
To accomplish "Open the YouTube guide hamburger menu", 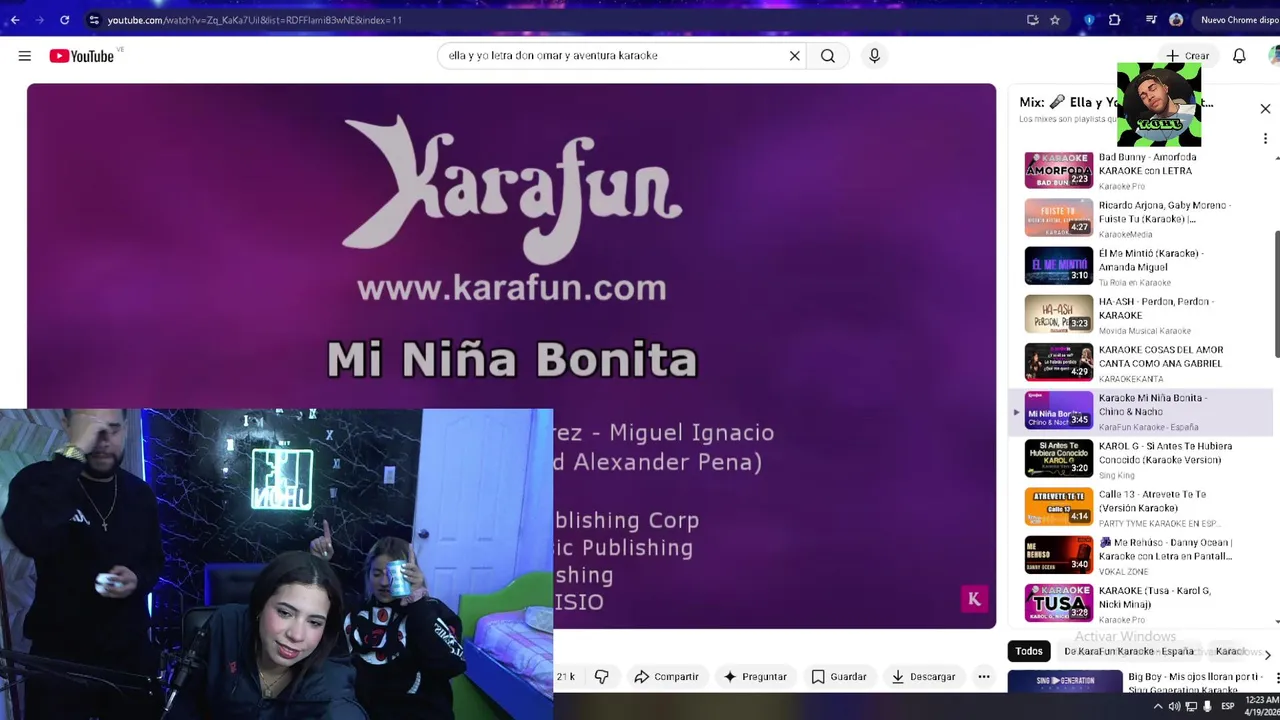I will tap(24, 56).
